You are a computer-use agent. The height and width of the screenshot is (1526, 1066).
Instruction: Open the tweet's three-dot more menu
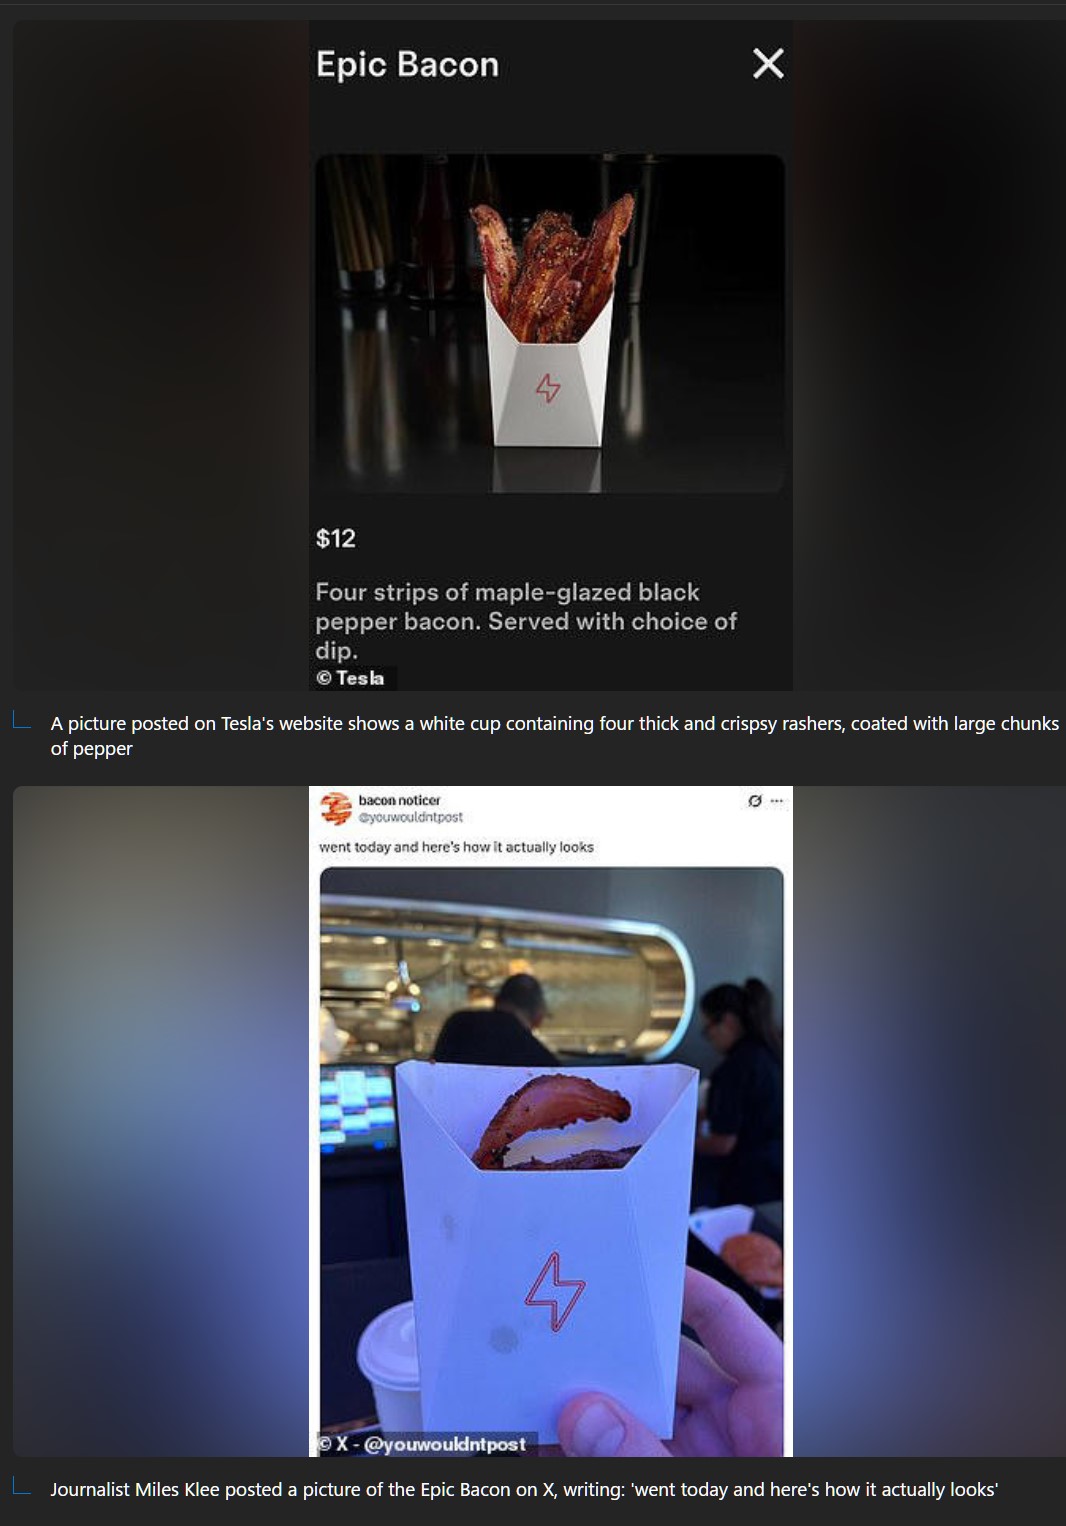click(x=777, y=801)
